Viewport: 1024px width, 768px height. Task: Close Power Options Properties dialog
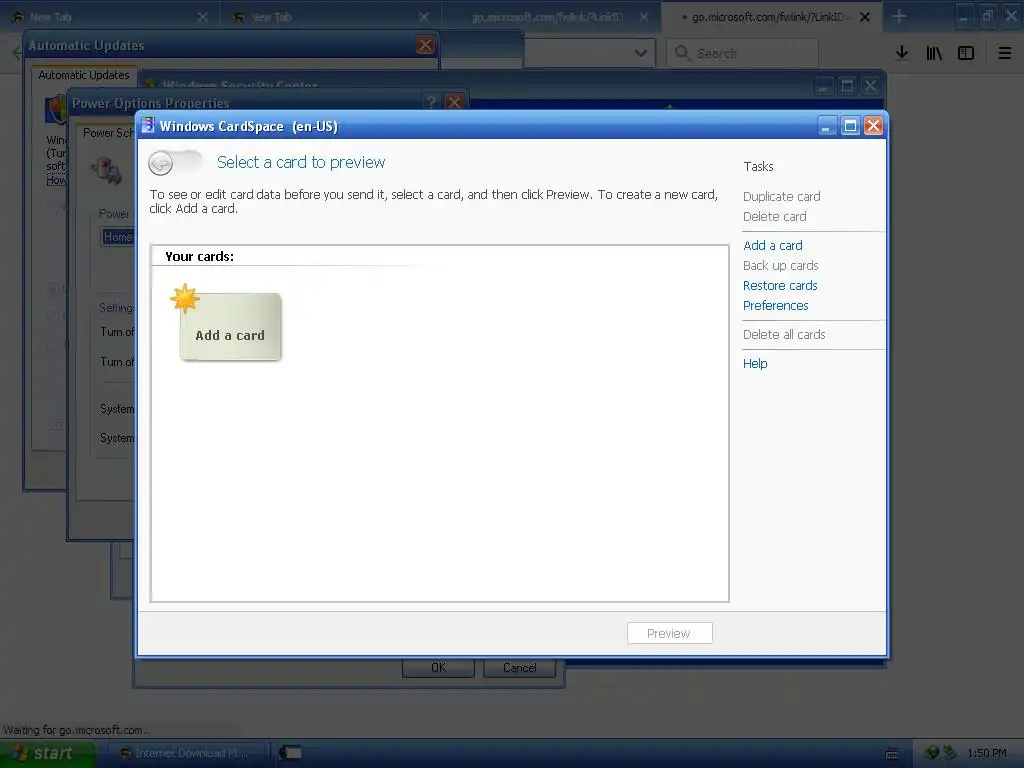click(x=455, y=102)
